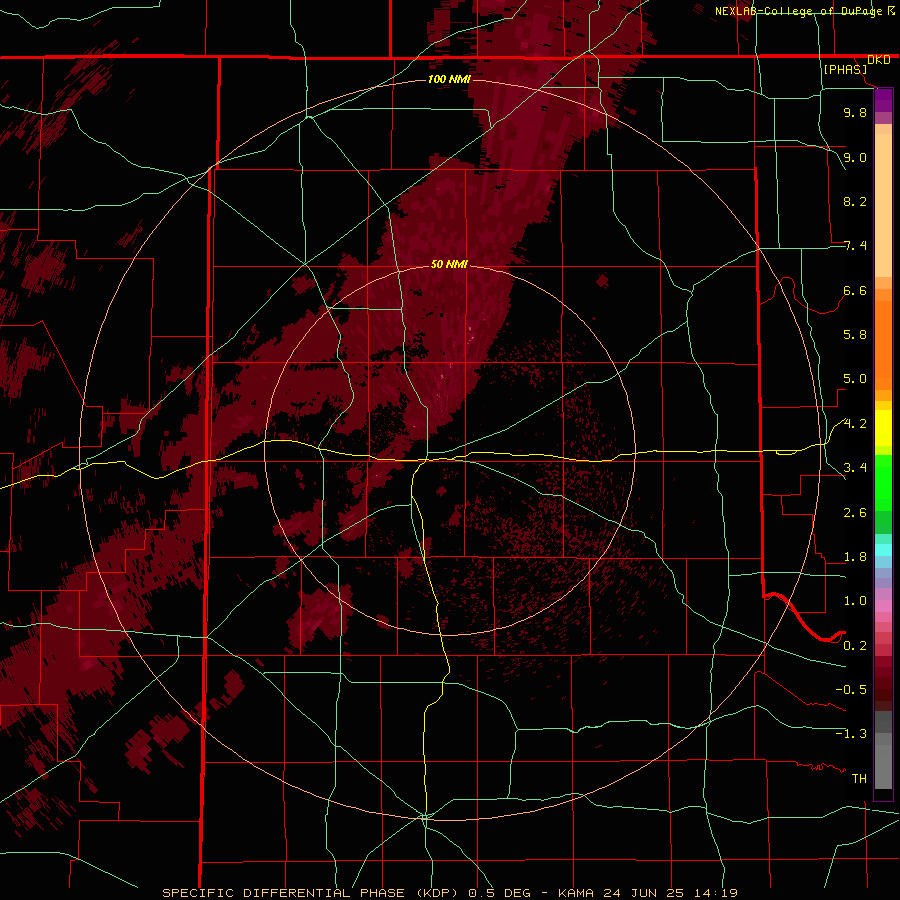Click the 3.4 scale value

click(855, 468)
